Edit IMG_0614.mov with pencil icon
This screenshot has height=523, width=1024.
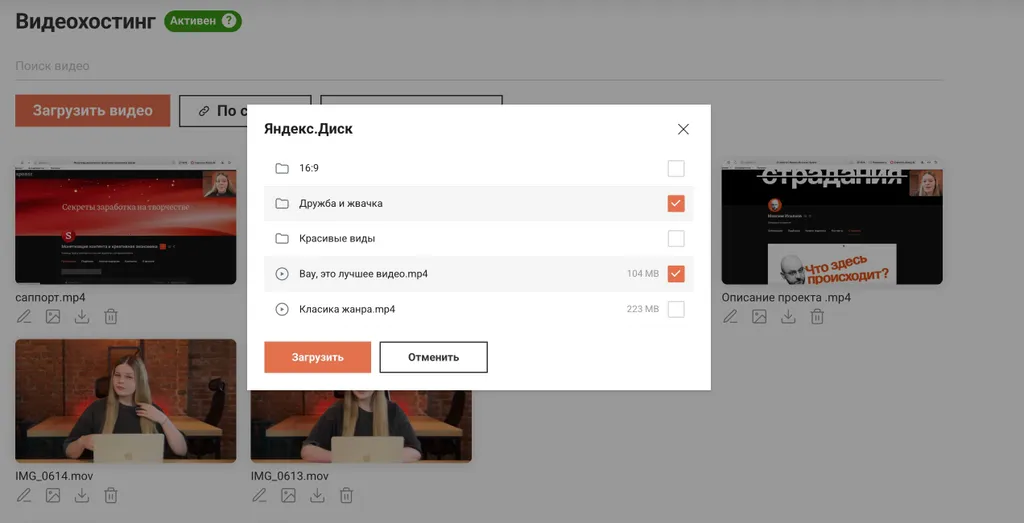[24, 496]
